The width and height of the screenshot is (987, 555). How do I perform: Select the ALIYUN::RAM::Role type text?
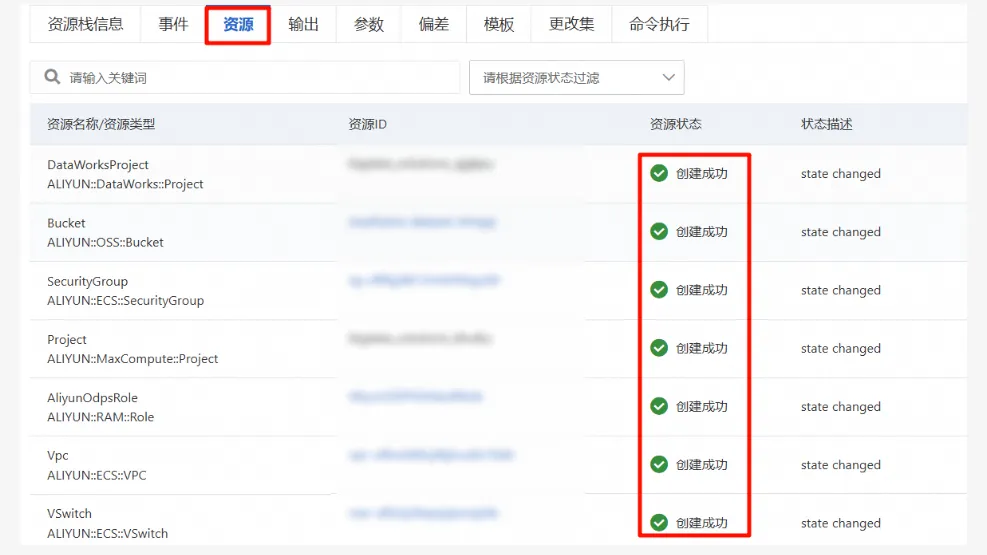(100, 417)
